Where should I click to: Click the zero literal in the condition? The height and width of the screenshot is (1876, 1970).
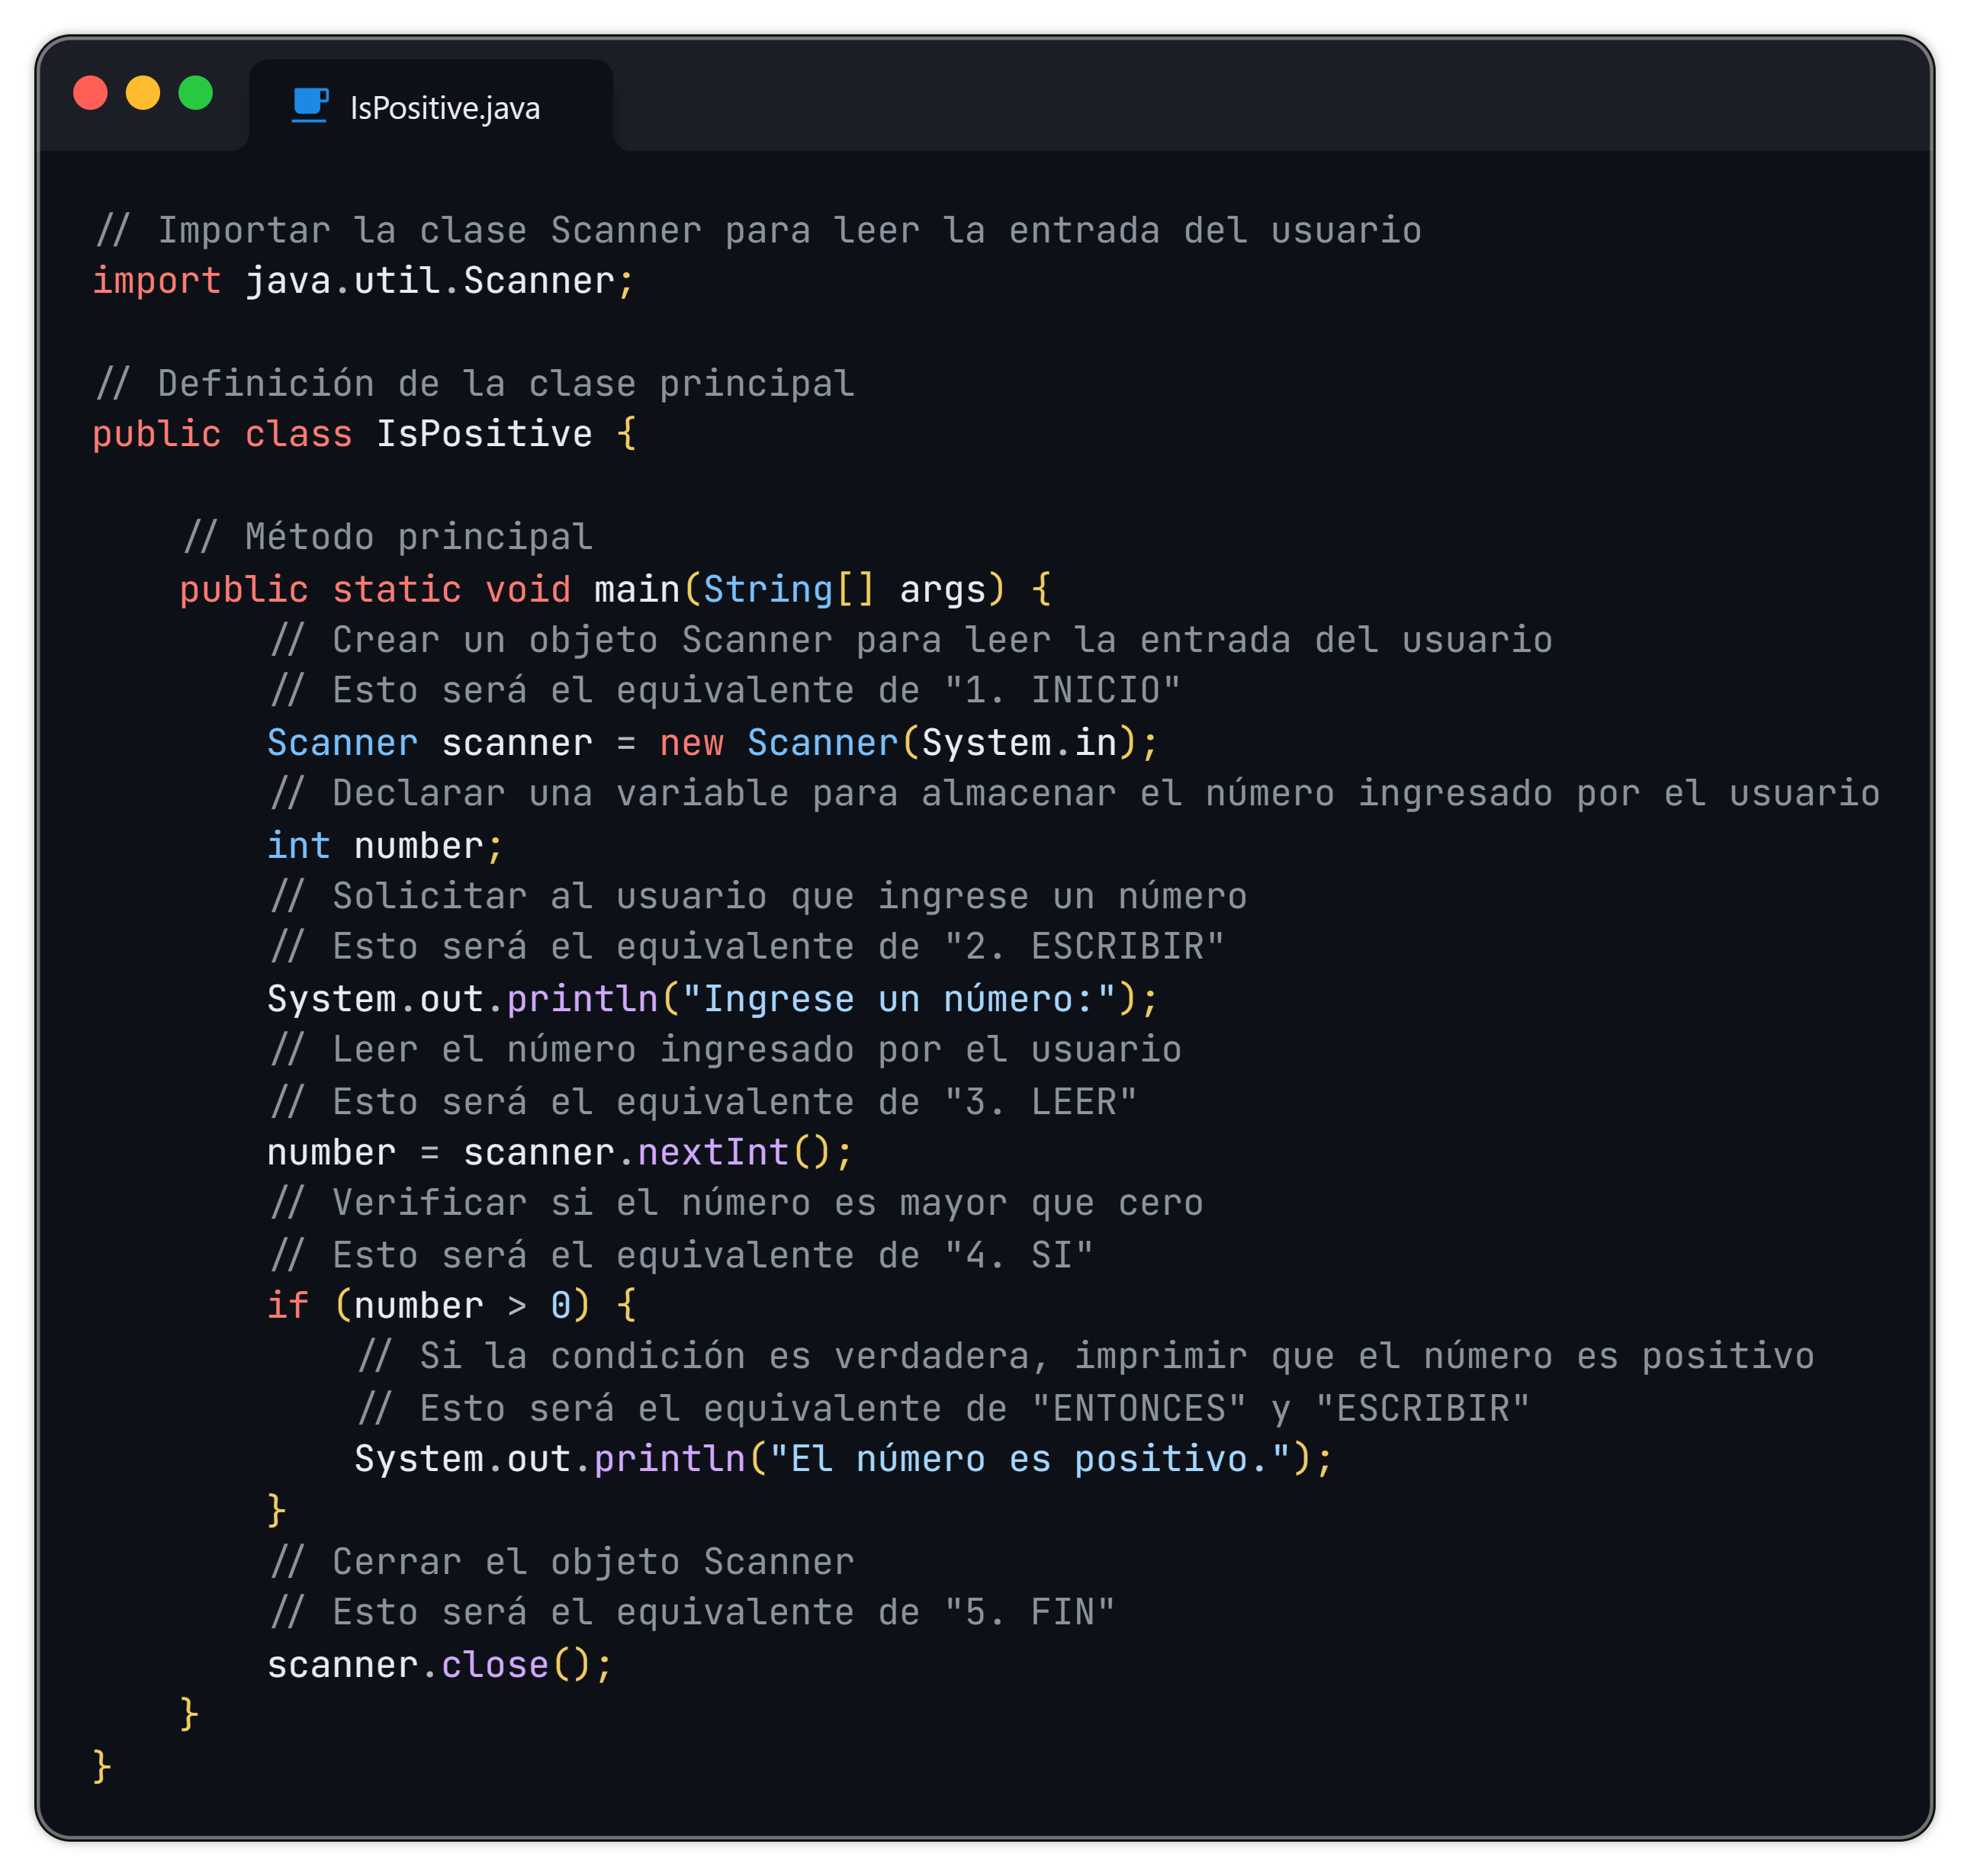561,1306
